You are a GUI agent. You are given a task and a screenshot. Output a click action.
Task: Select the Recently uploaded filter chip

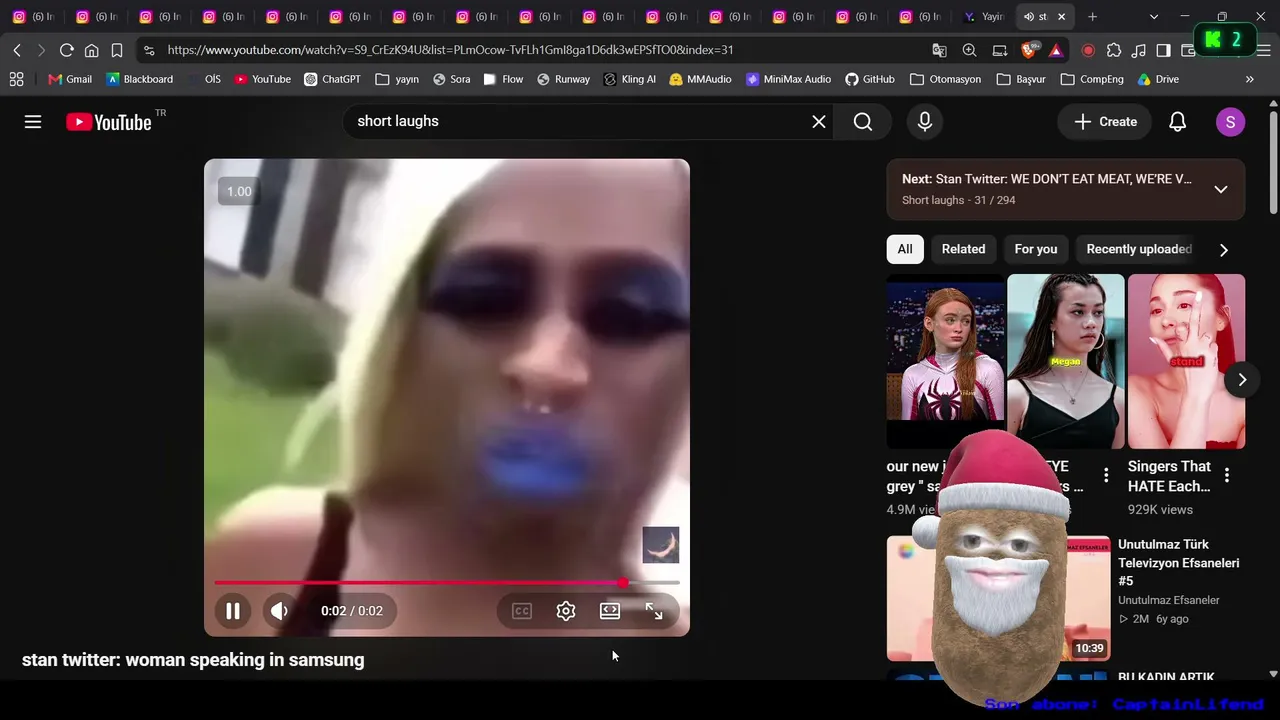(1139, 249)
